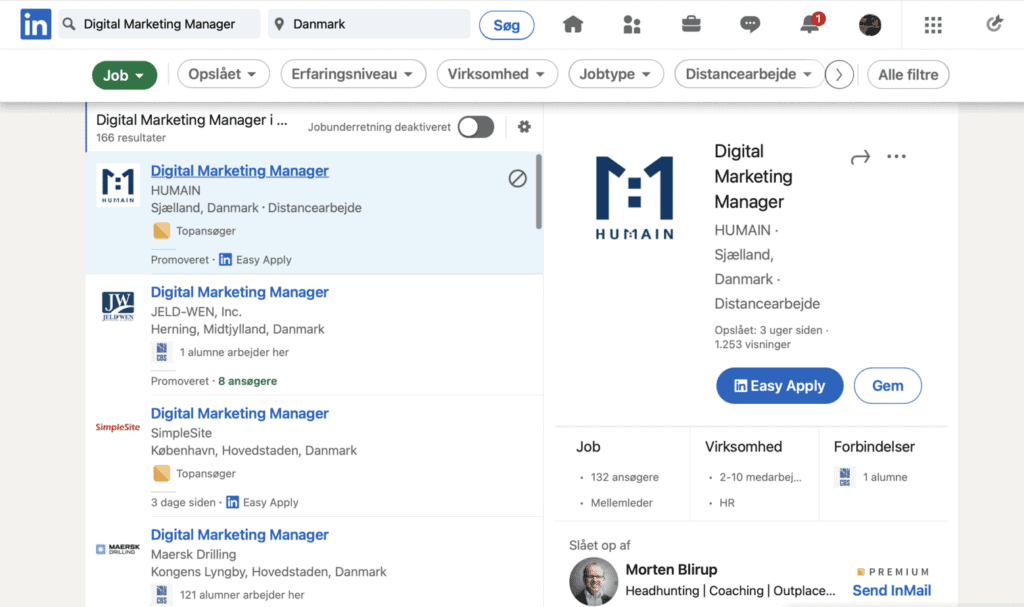Click the location pin icon

(x=280, y=24)
